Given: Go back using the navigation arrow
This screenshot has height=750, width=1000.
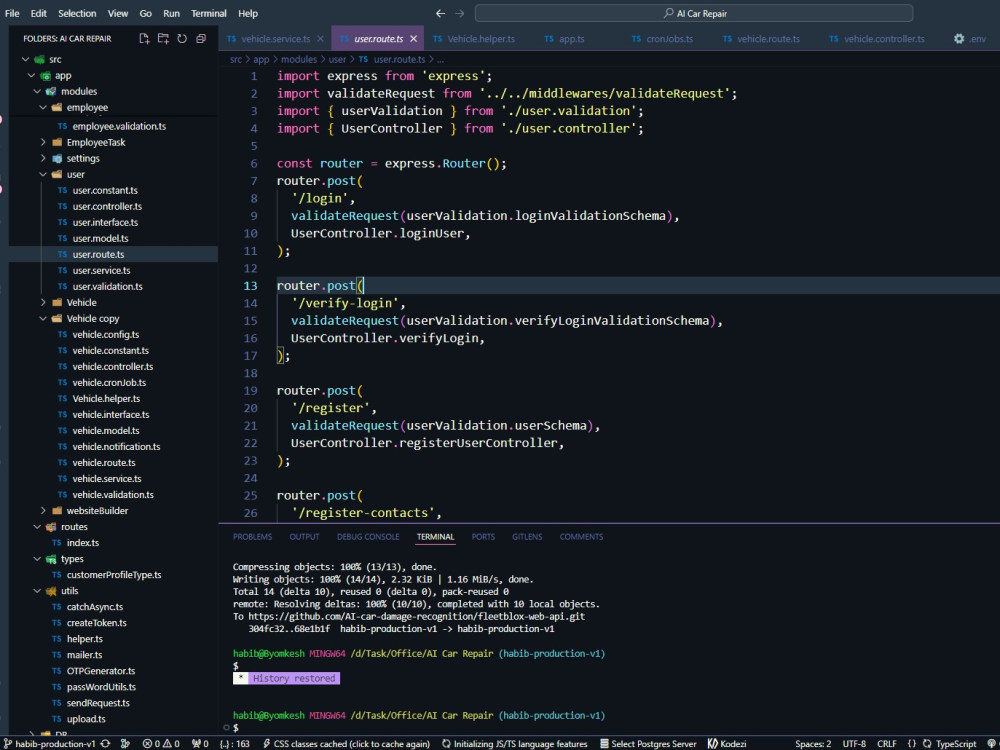Looking at the screenshot, I should (440, 13).
